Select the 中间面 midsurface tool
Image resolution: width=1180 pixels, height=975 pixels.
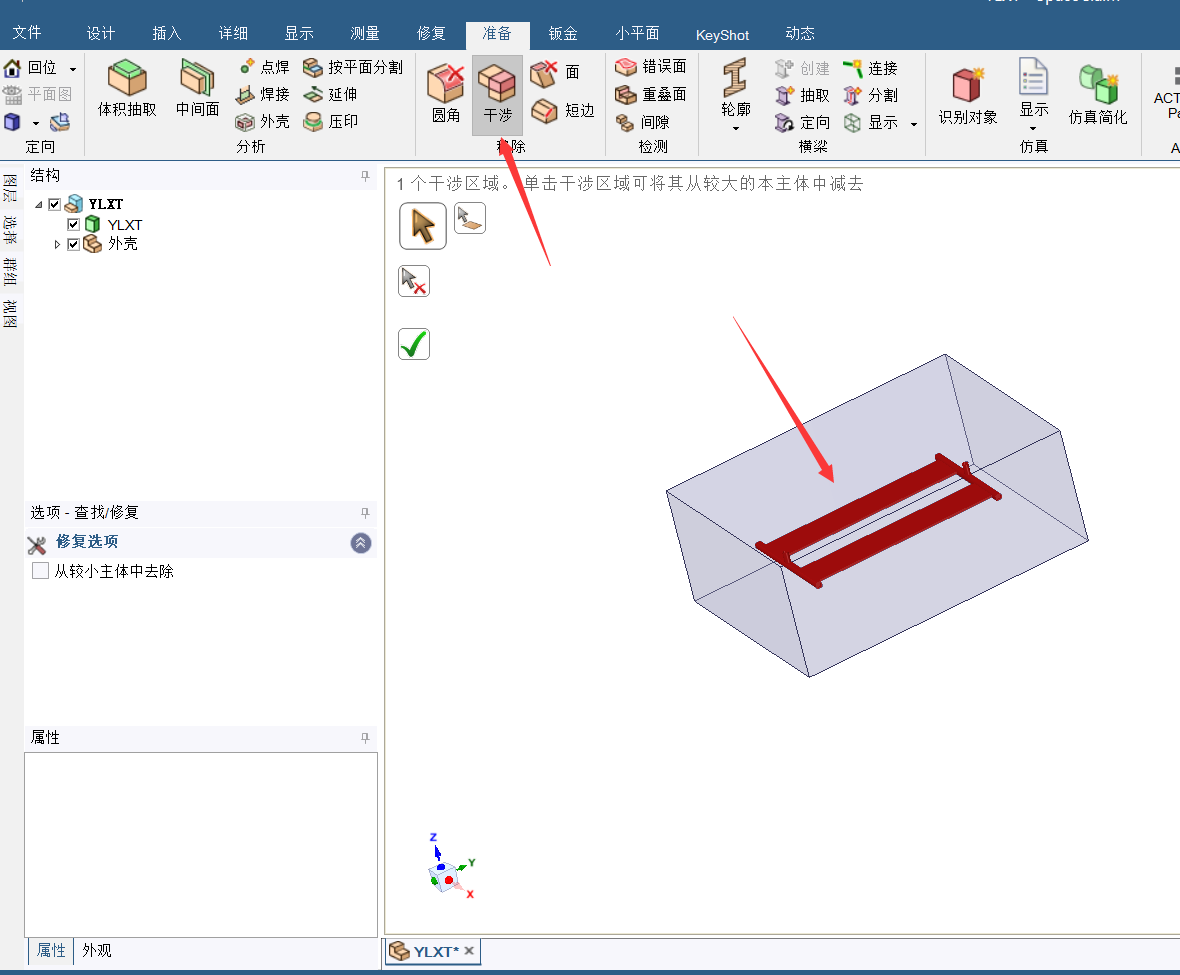197,80
